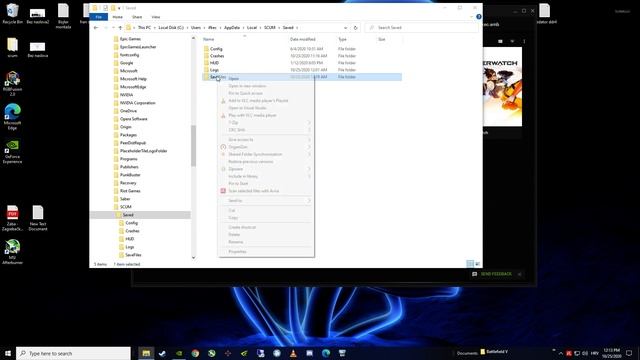Switch to large icons view button
Image resolution: width=640 pixels, height=360 pixels.
478,264
